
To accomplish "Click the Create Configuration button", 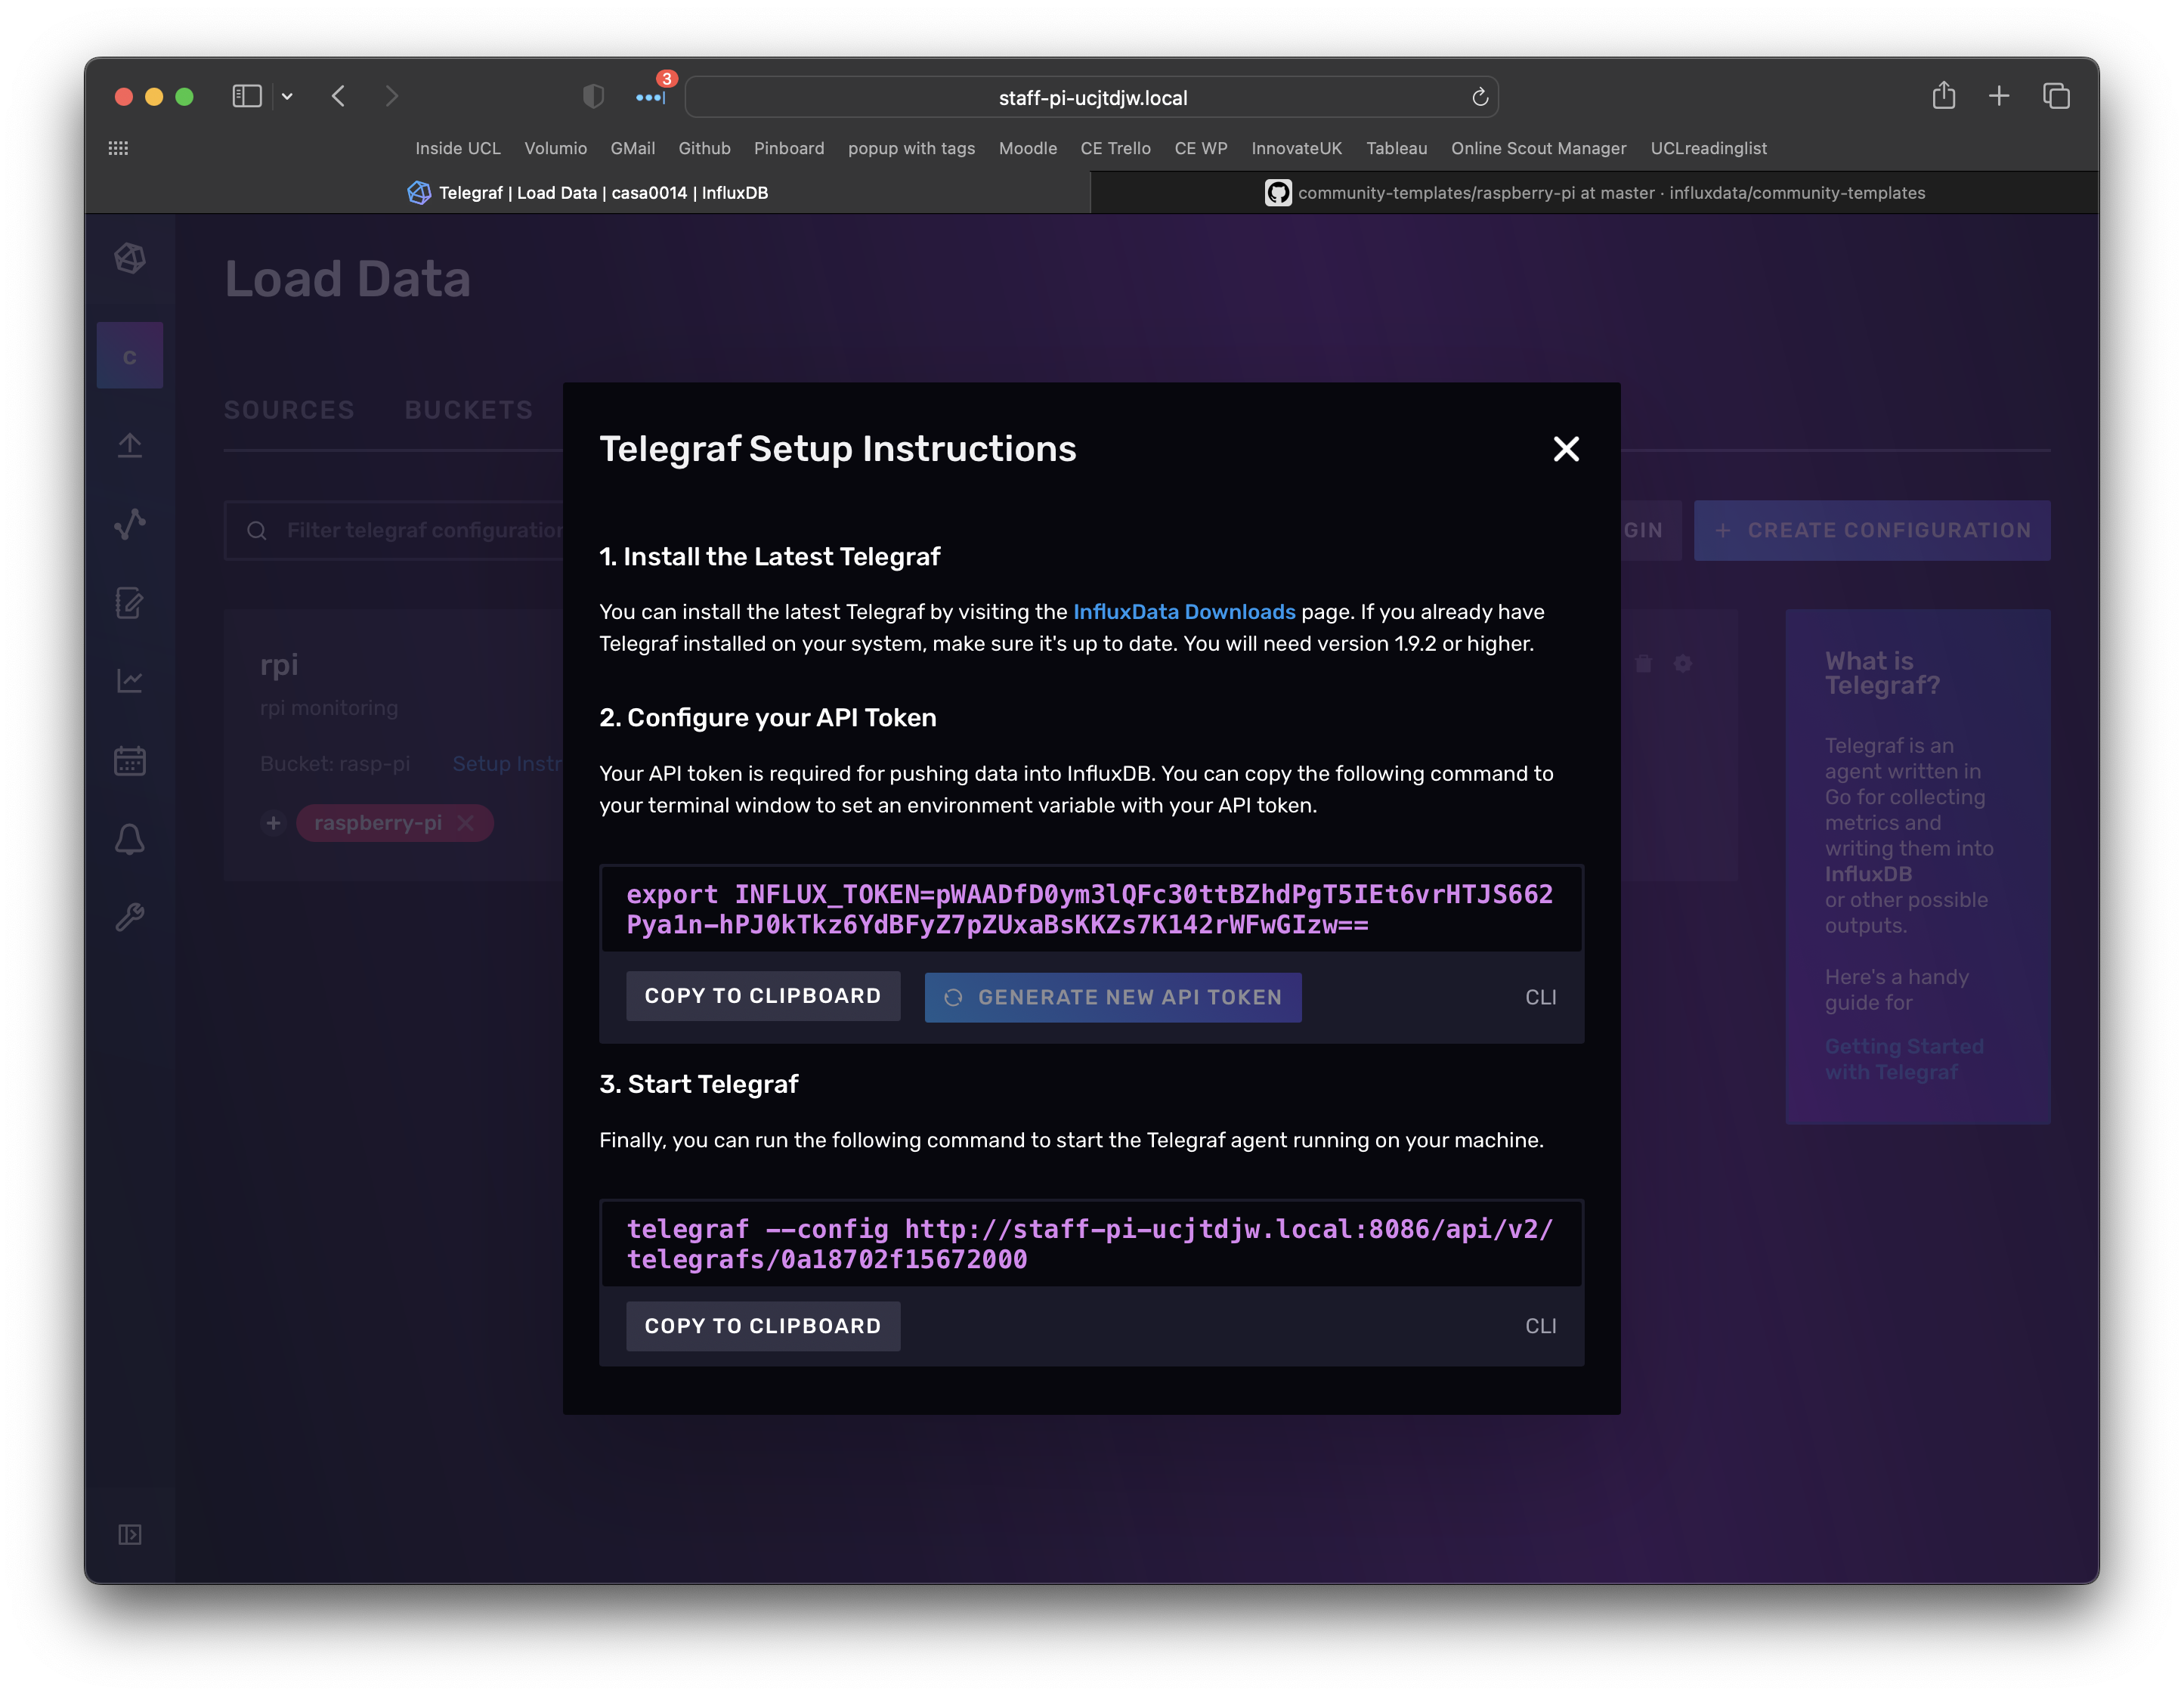I will [x=1872, y=530].
